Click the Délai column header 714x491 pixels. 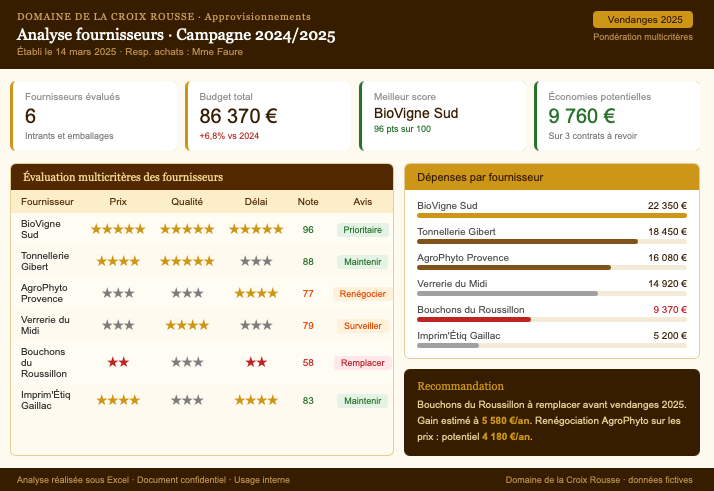[x=256, y=202]
